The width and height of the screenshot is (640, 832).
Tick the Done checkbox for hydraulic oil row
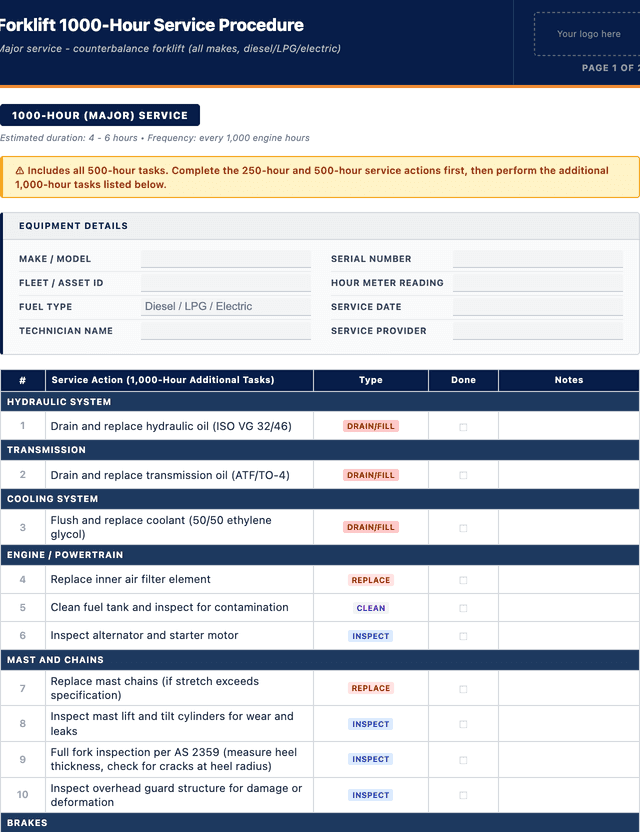(x=463, y=427)
